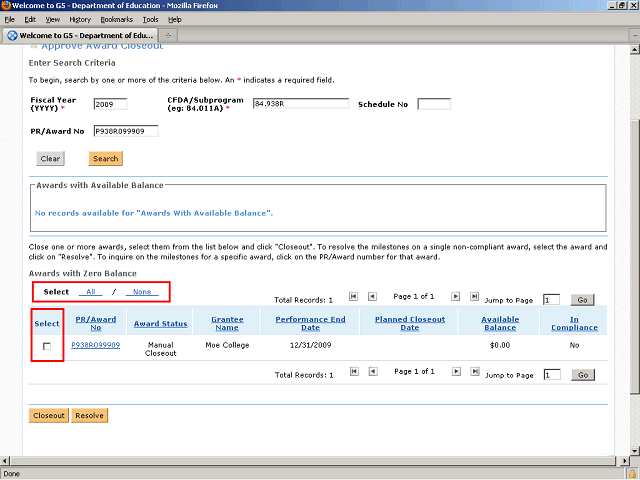Go to previous page in lower pager

click(x=373, y=371)
